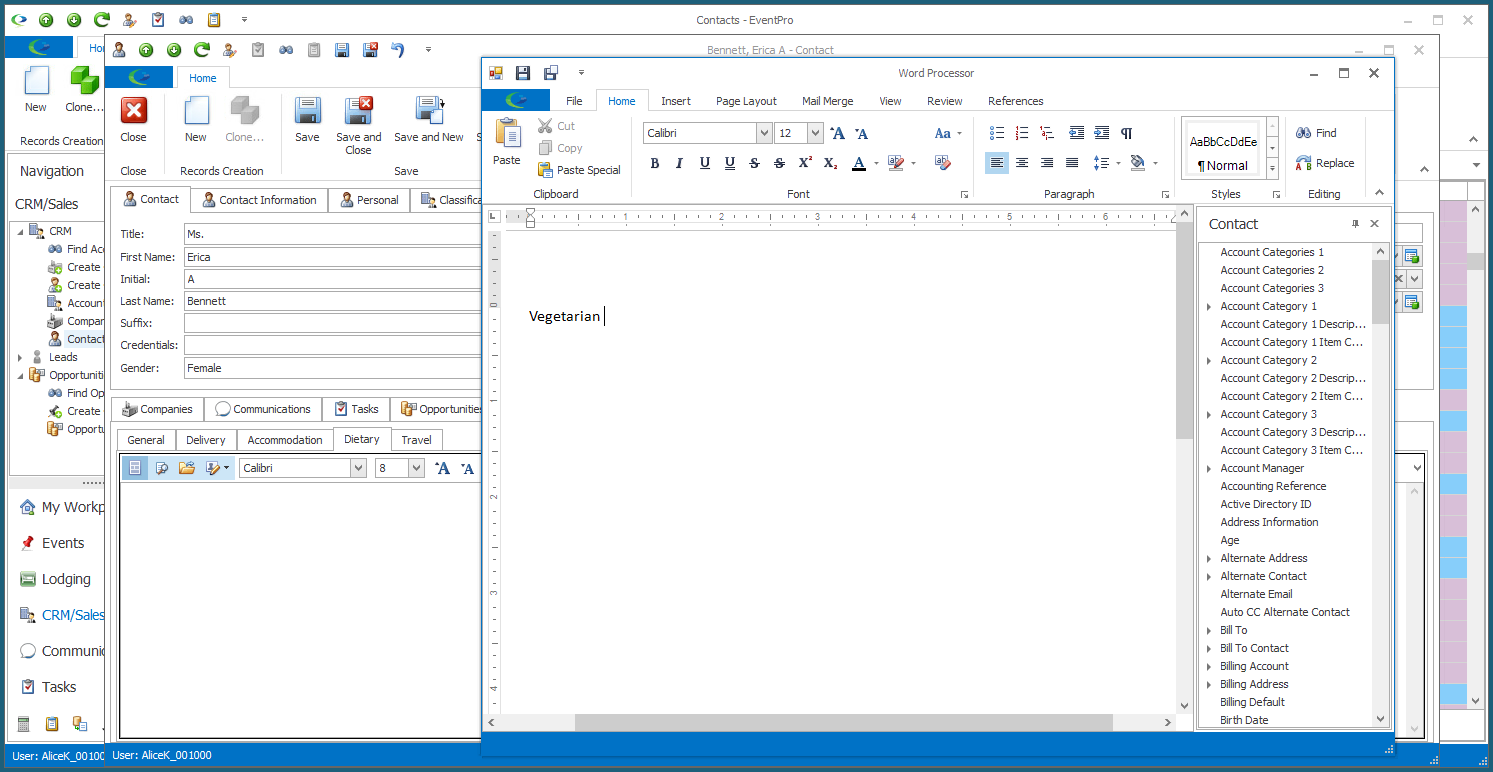This screenshot has width=1493, height=772.
Task: Open the File menu in Word Processor
Action: point(574,101)
